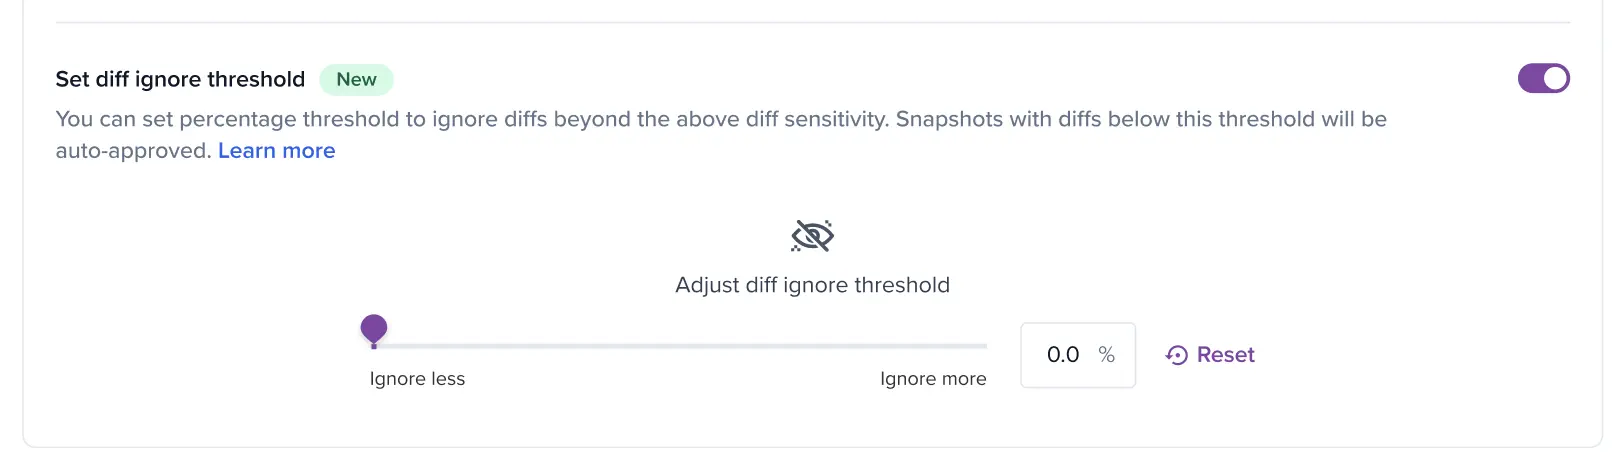Click the purple slider handle
The image size is (1616, 470).
[x=374, y=329]
